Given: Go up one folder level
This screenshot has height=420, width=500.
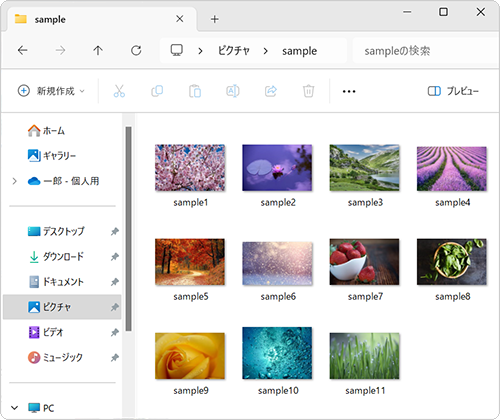Looking at the screenshot, I should (98, 51).
